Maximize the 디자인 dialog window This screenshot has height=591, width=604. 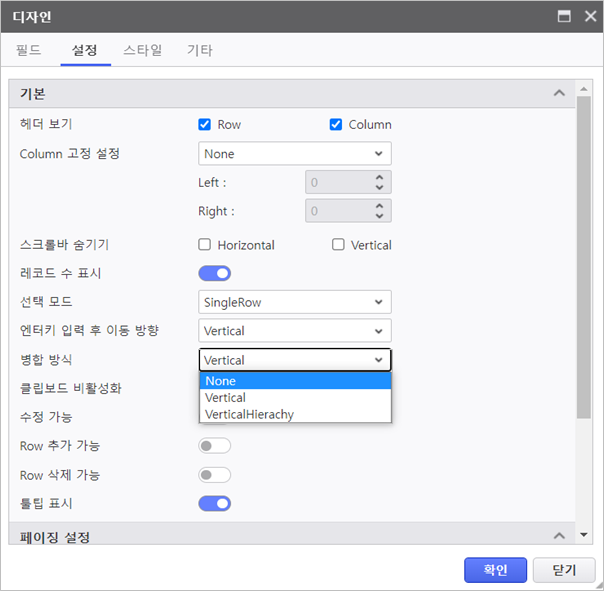pos(564,17)
